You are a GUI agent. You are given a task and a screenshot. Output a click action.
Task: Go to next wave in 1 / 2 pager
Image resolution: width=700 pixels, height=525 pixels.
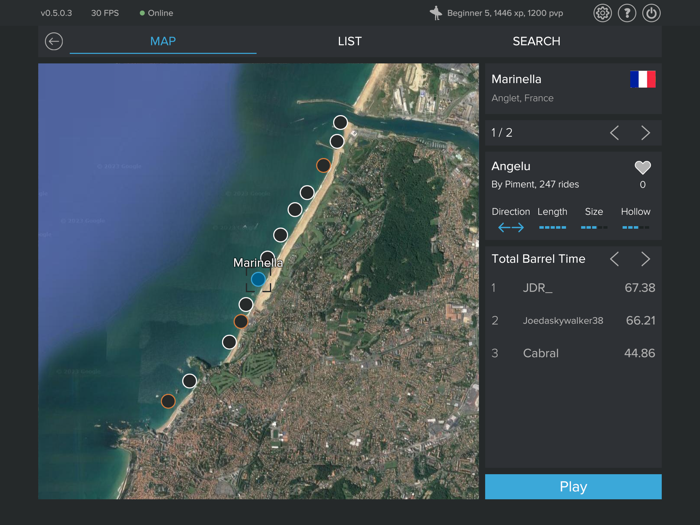click(x=646, y=133)
